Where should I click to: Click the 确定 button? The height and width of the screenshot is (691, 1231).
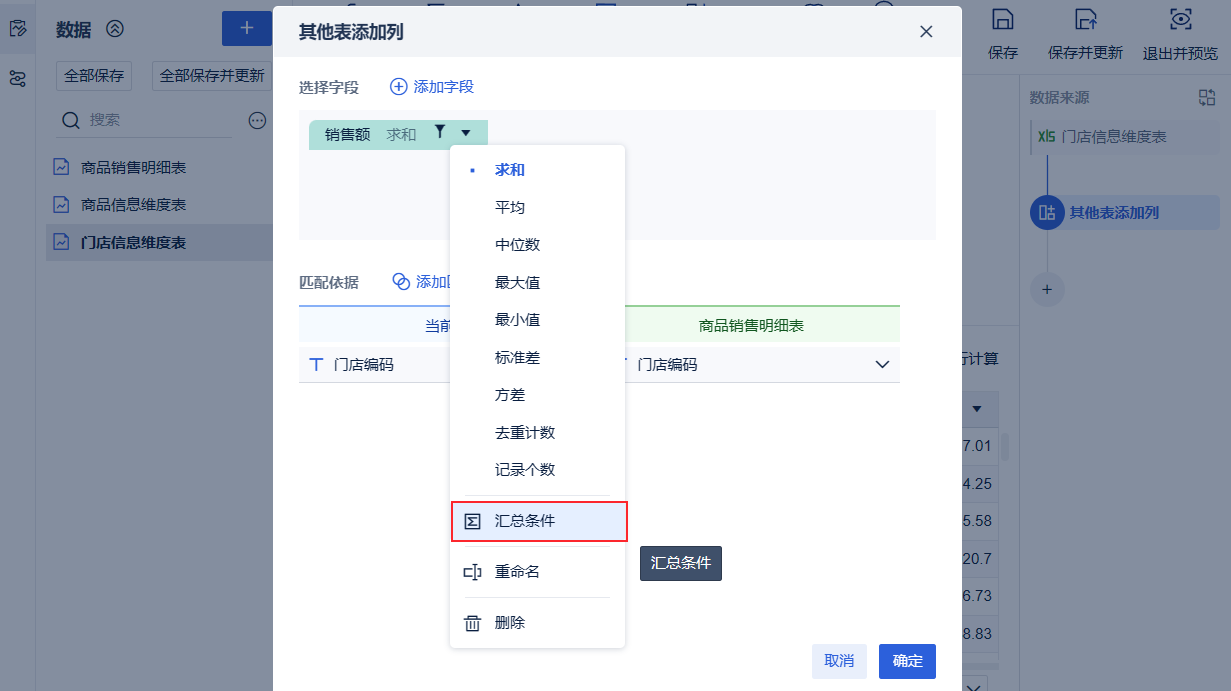(907, 661)
